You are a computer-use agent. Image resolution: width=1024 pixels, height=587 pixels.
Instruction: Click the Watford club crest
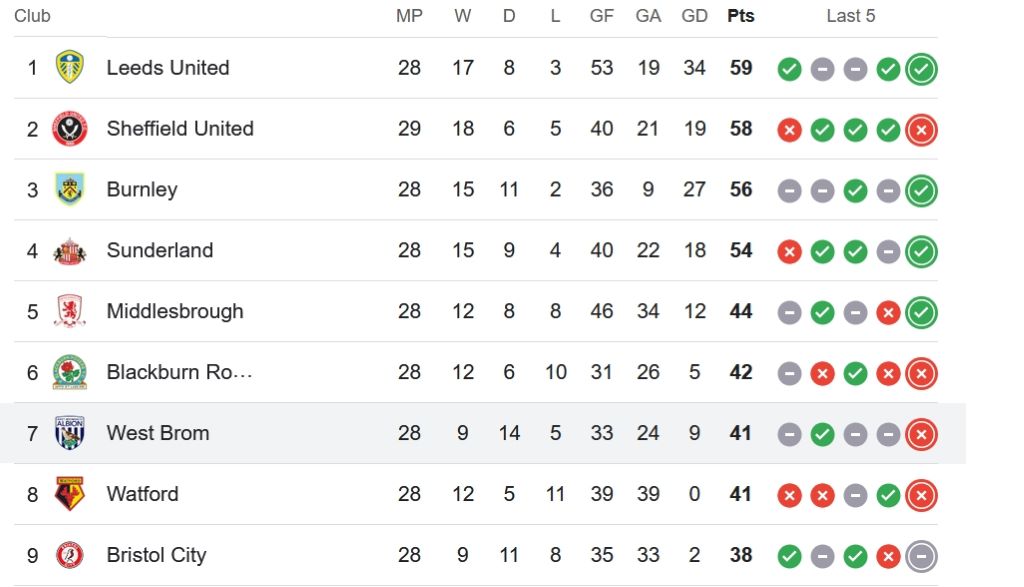pos(70,494)
